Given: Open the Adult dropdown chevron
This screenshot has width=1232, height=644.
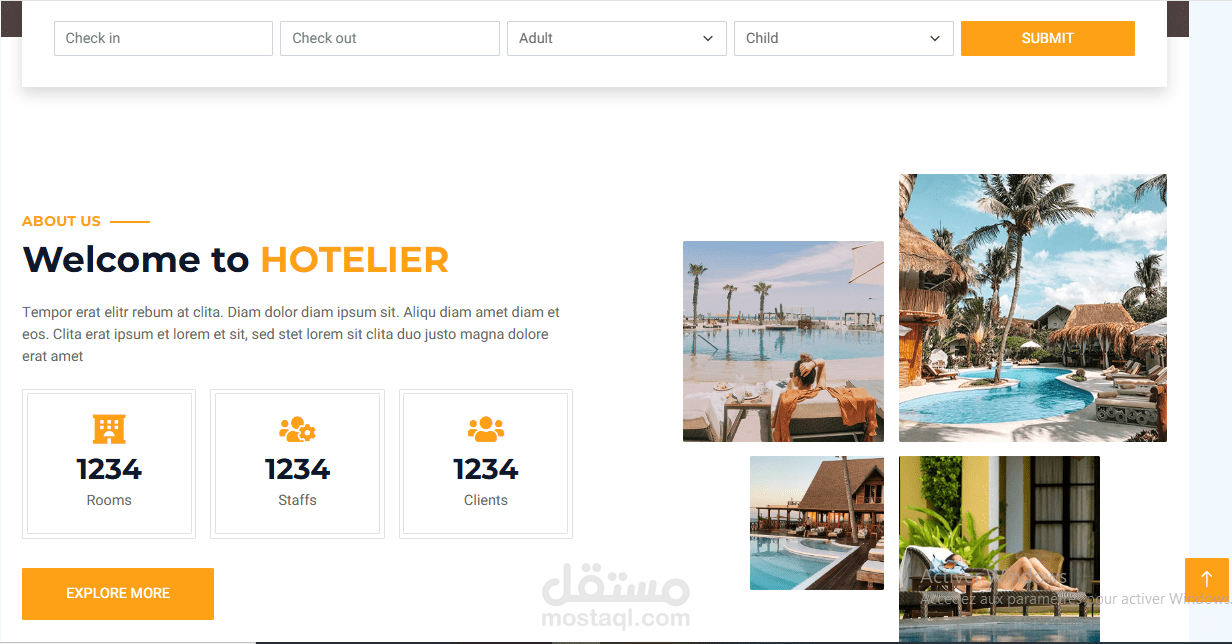Looking at the screenshot, I should click(x=708, y=39).
